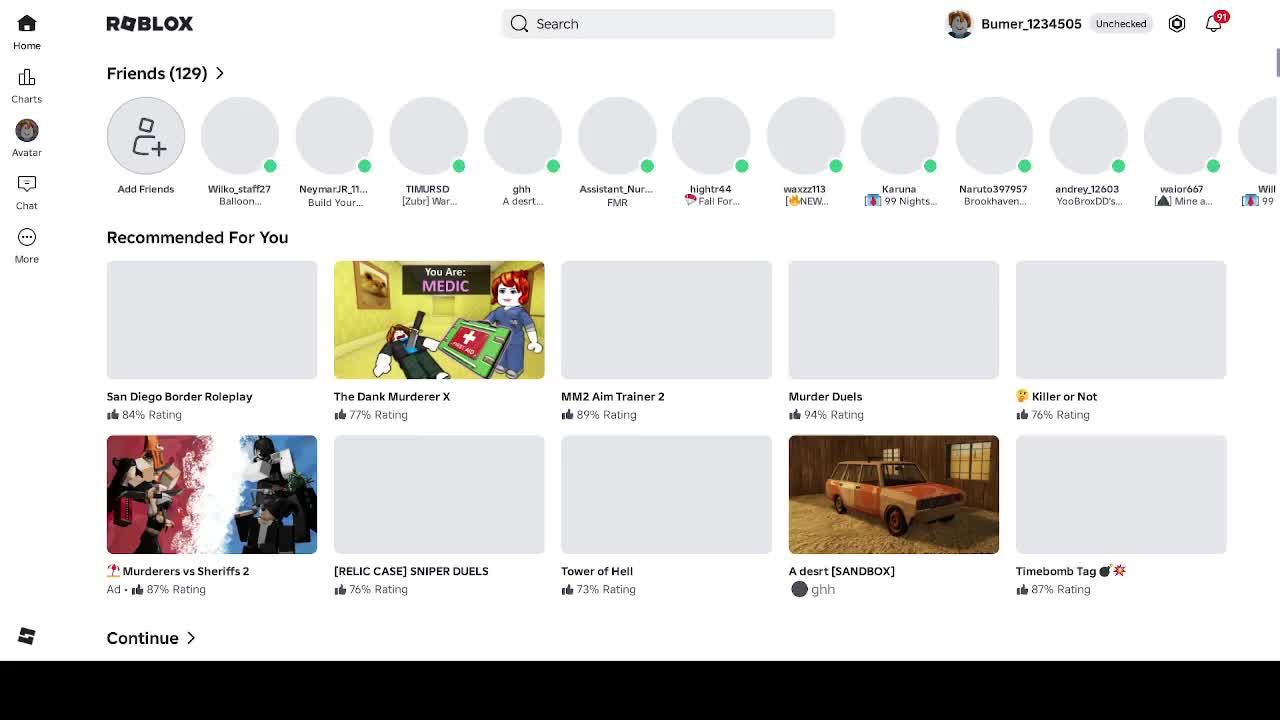Go to Home in the sidebar
Image resolution: width=1280 pixels, height=720 pixels.
tap(27, 32)
